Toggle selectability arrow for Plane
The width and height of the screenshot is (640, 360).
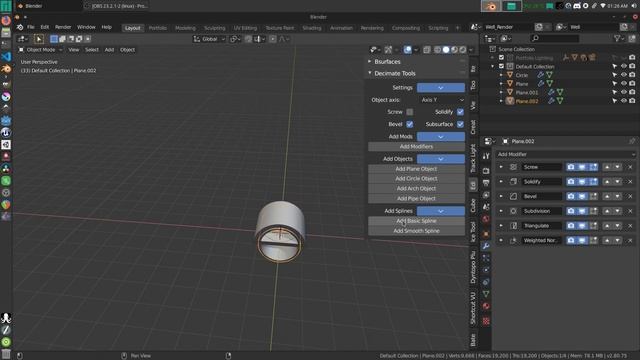(x=615, y=84)
